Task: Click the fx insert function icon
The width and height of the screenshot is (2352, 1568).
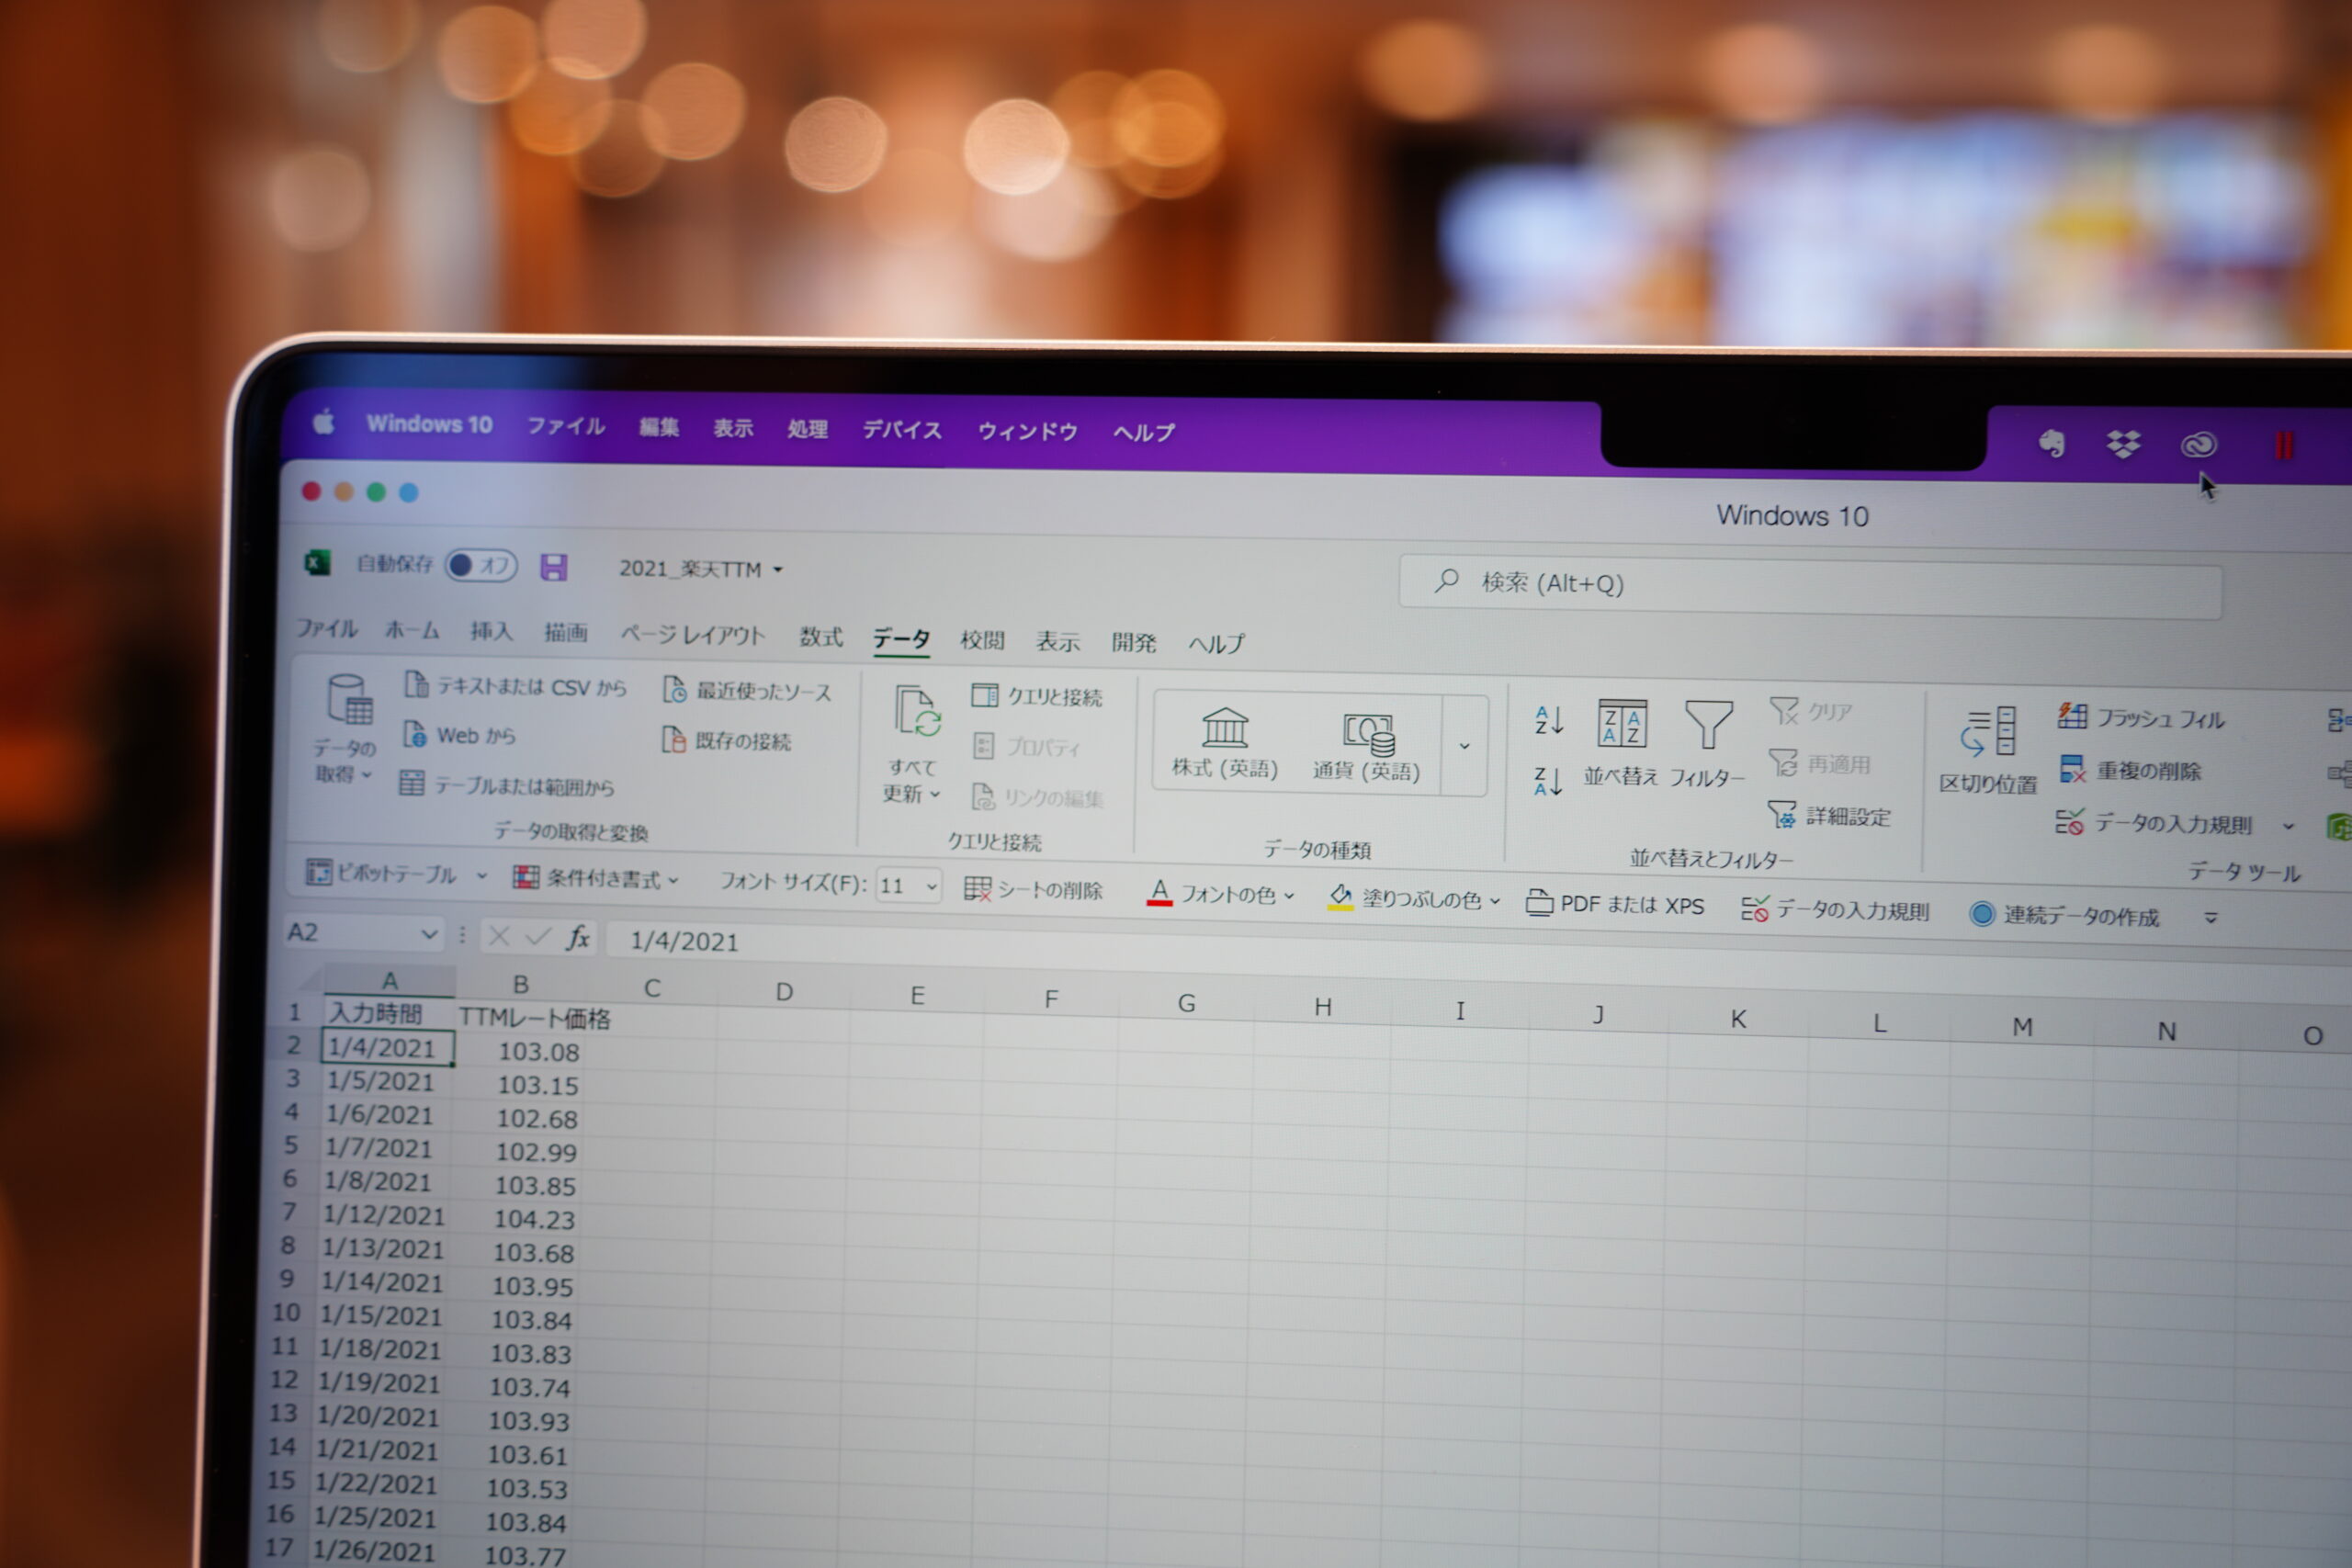Action: click(x=577, y=937)
